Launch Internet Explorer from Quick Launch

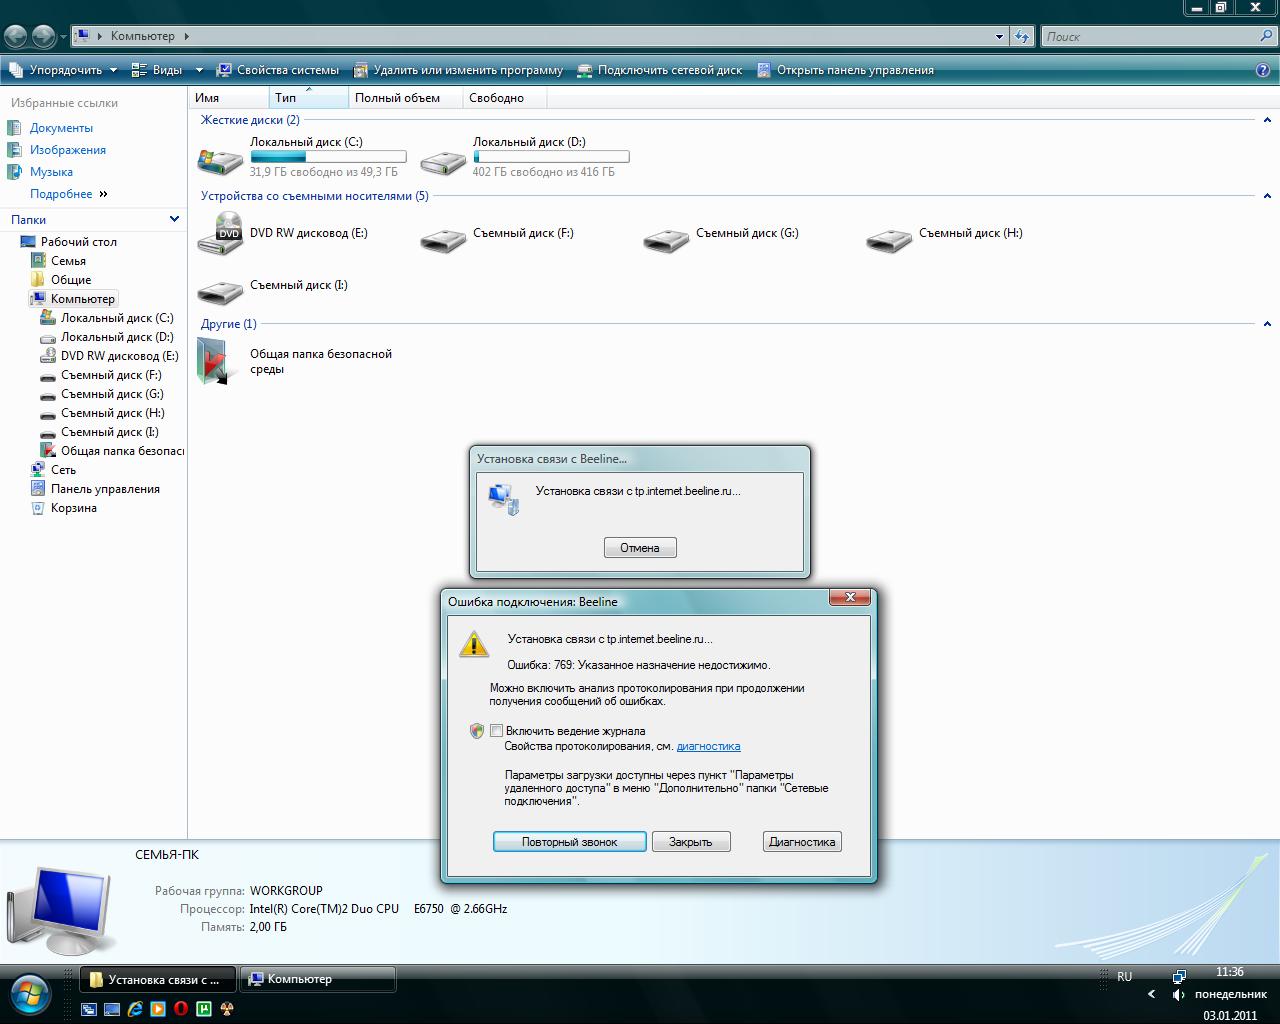136,1009
